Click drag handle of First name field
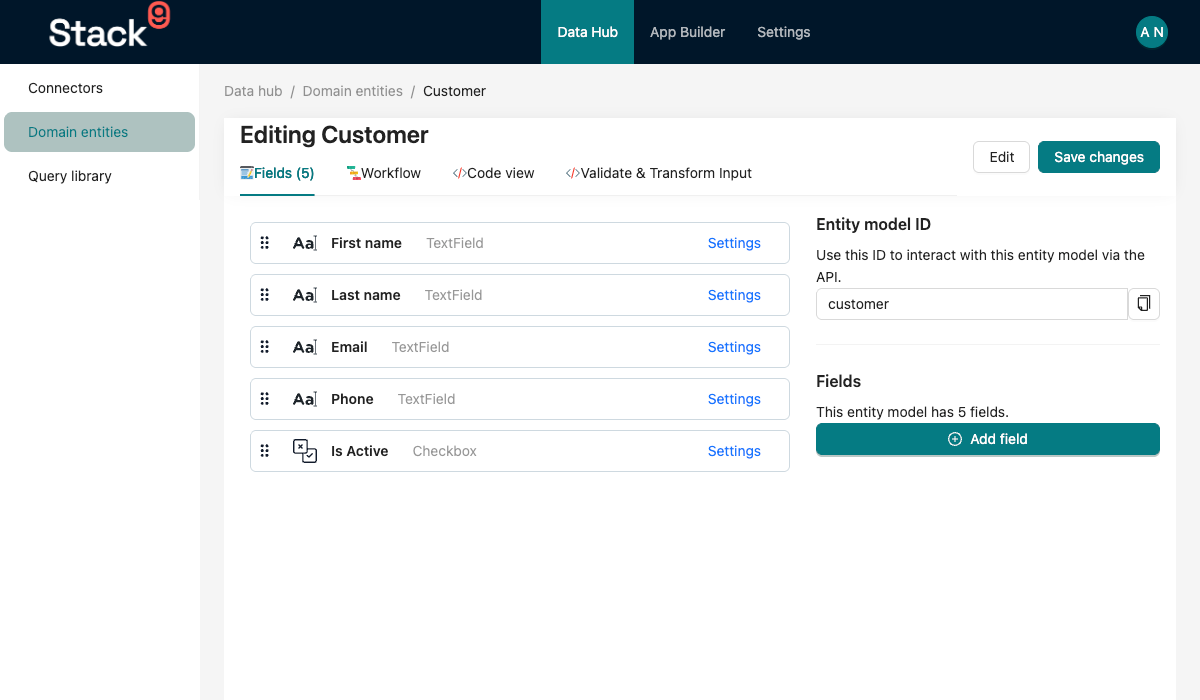The width and height of the screenshot is (1200, 700). tap(265, 243)
